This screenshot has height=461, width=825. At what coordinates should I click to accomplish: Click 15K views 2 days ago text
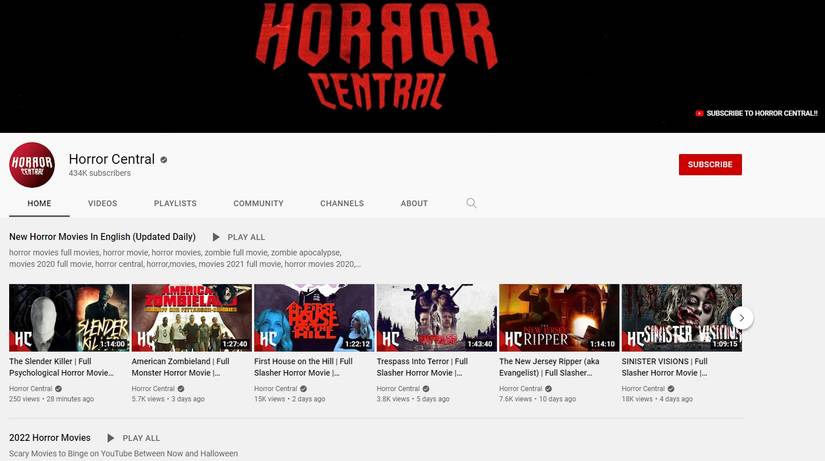pyautogui.click(x=289, y=399)
